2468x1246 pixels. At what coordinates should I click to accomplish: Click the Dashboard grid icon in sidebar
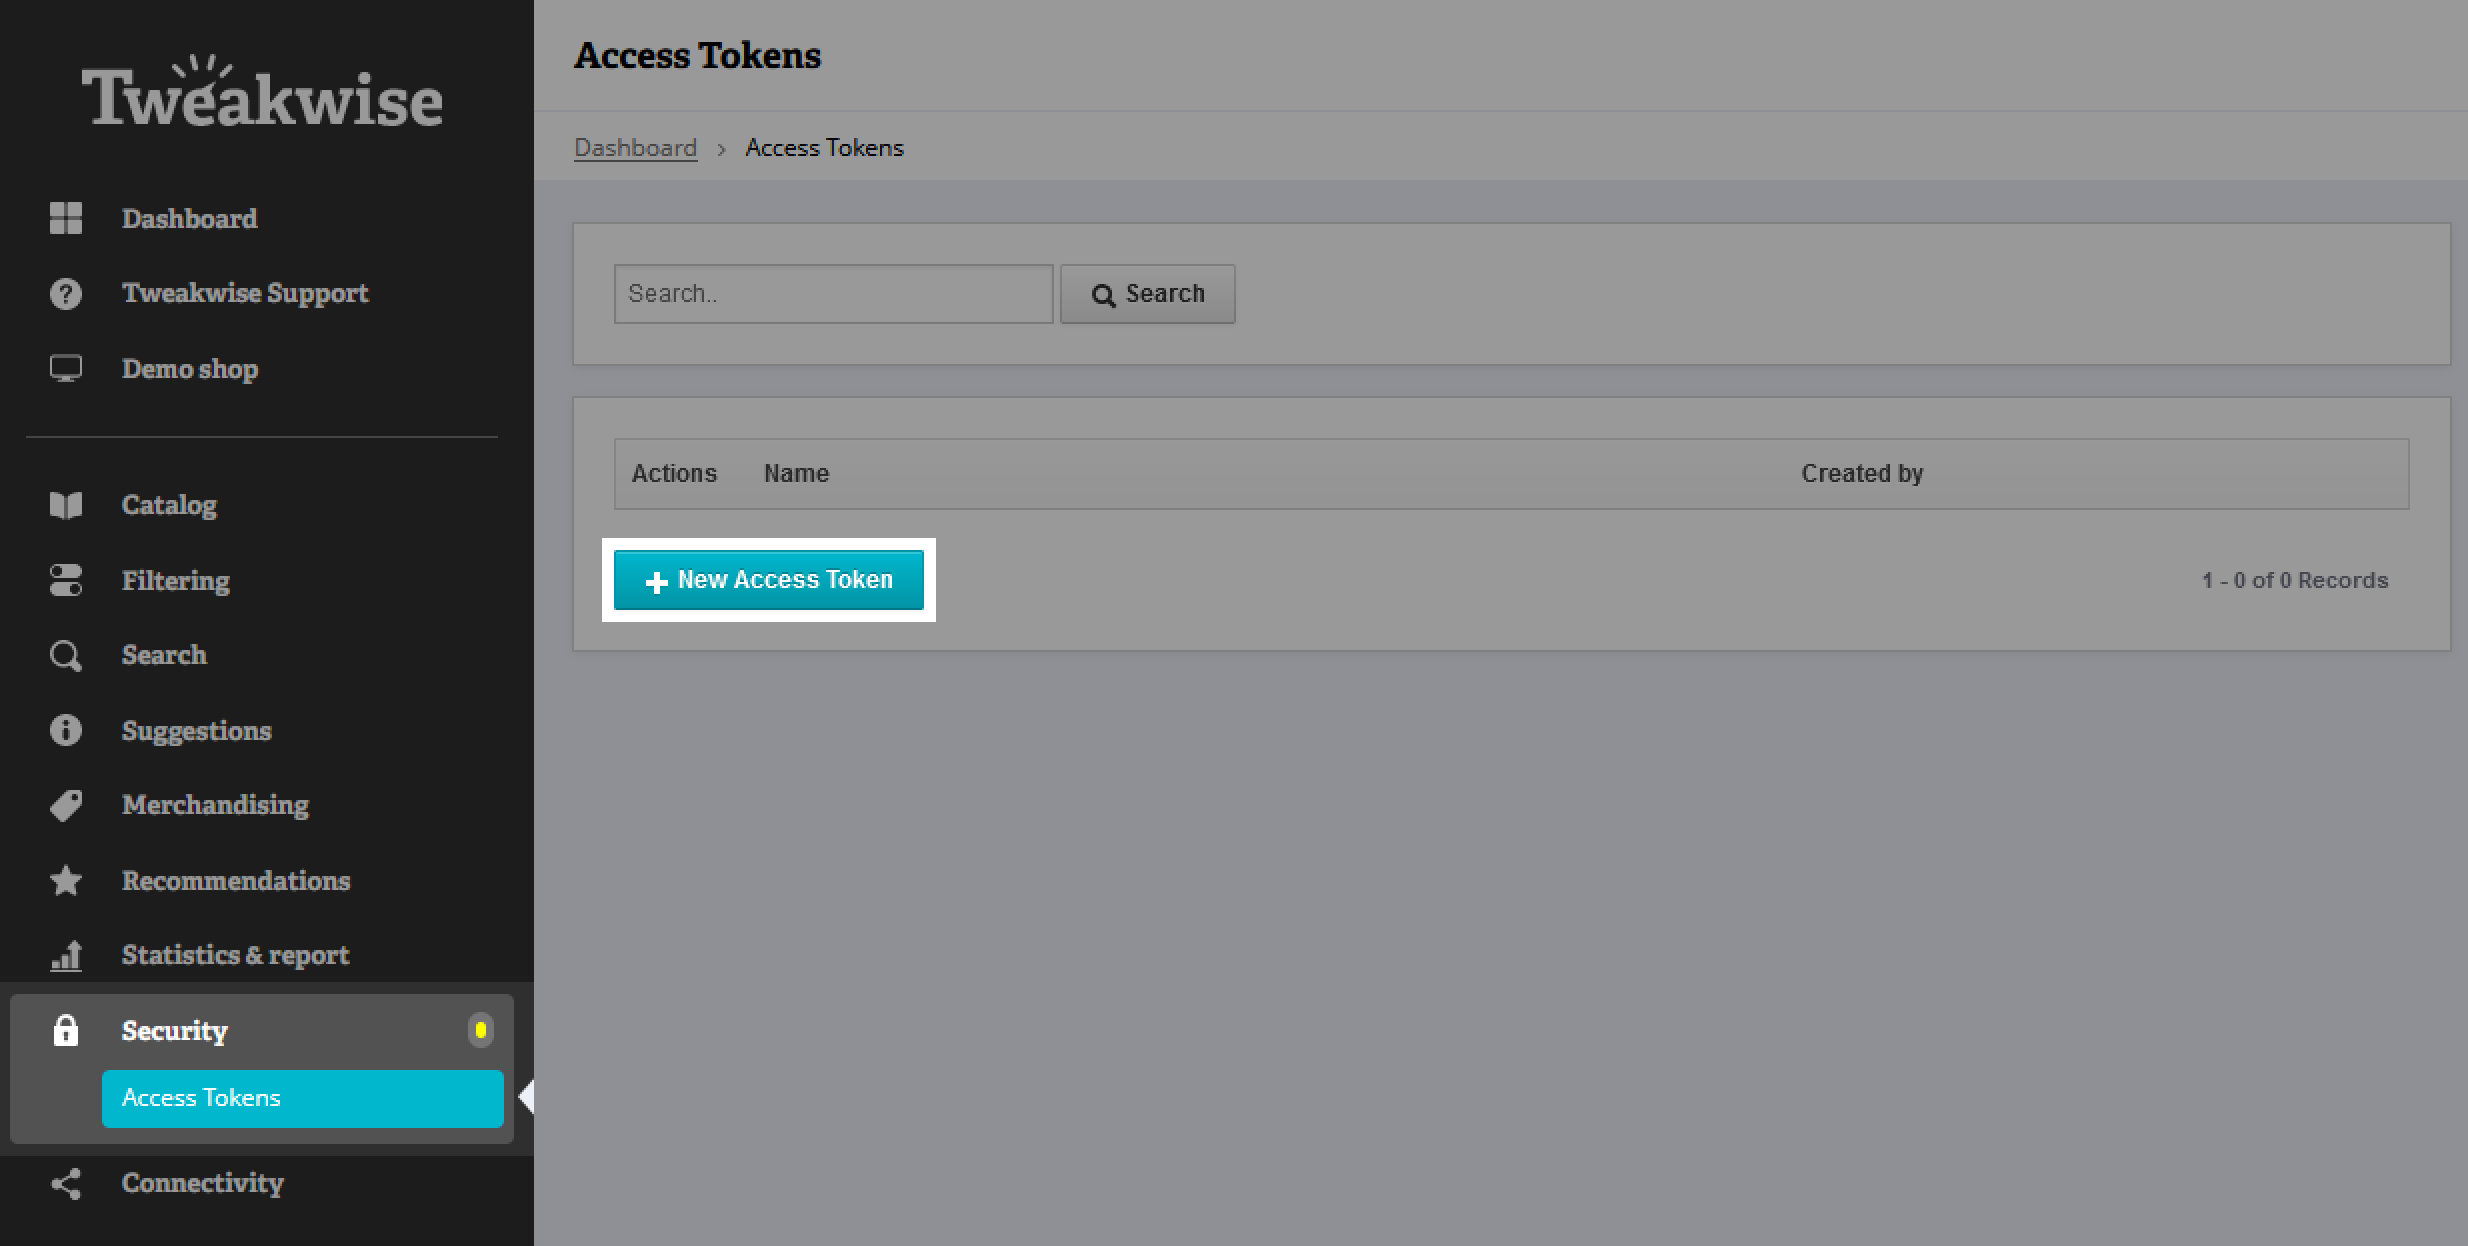tap(66, 218)
